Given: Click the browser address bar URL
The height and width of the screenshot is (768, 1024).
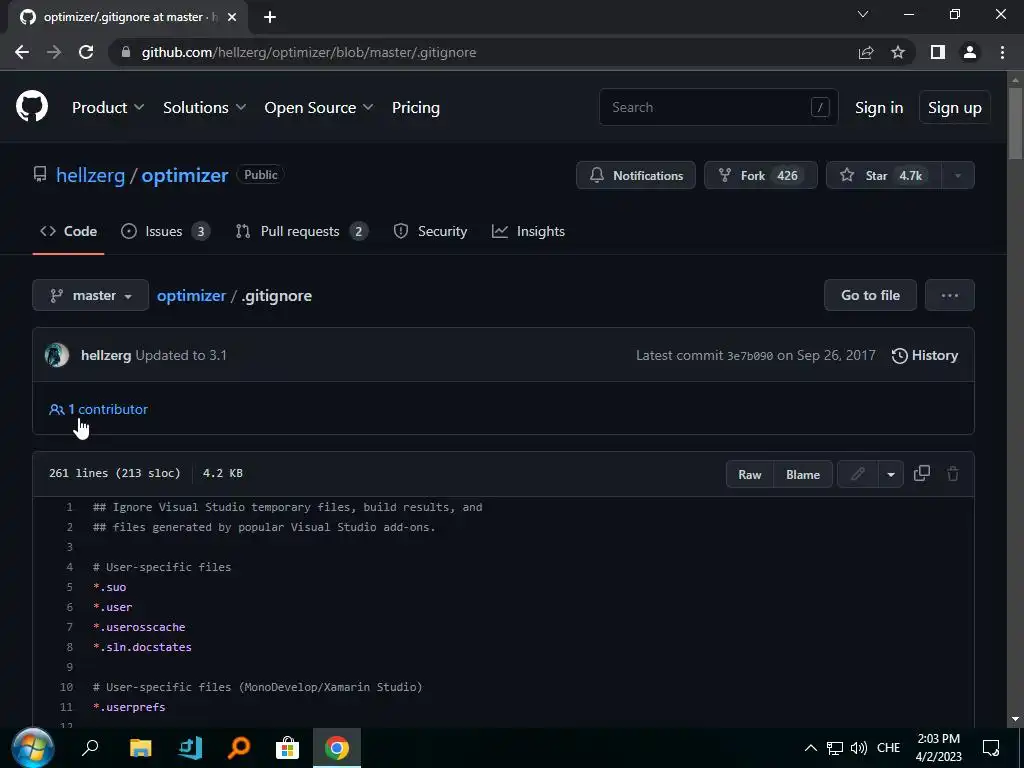Looking at the screenshot, I should (309, 52).
